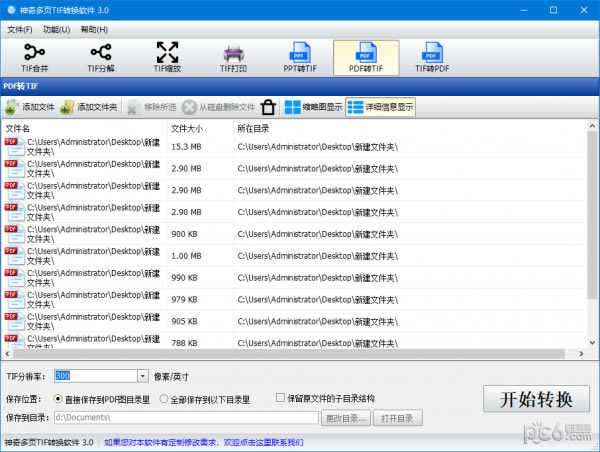This screenshot has height=452, width=600.
Task: Click the PDF icon of 1.00 MB file
Action: point(14,256)
